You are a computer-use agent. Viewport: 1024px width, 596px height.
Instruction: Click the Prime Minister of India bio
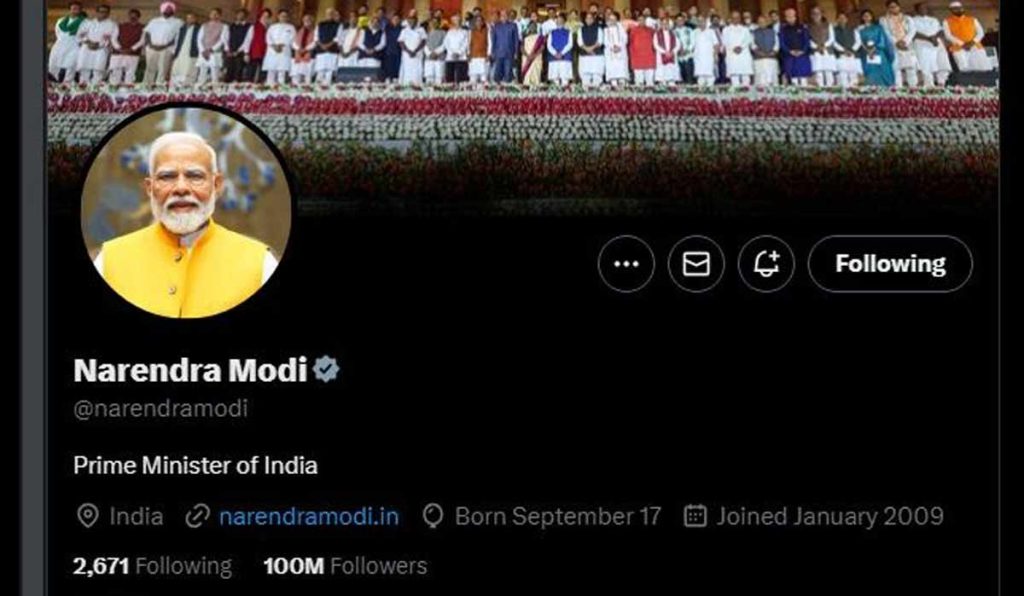195,464
